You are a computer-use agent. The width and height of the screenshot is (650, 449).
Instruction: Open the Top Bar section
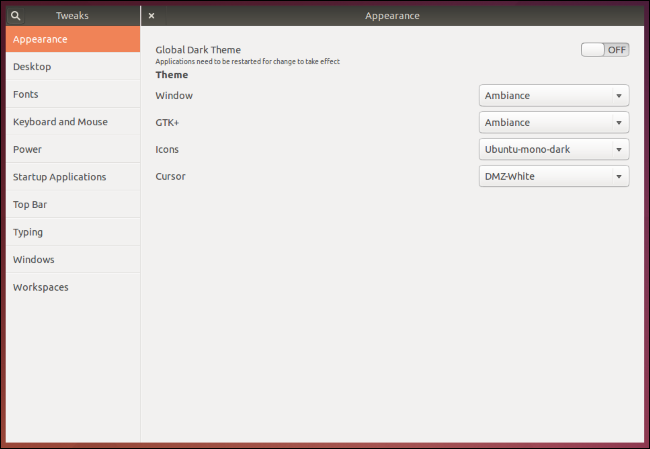pyautogui.click(x=73, y=204)
